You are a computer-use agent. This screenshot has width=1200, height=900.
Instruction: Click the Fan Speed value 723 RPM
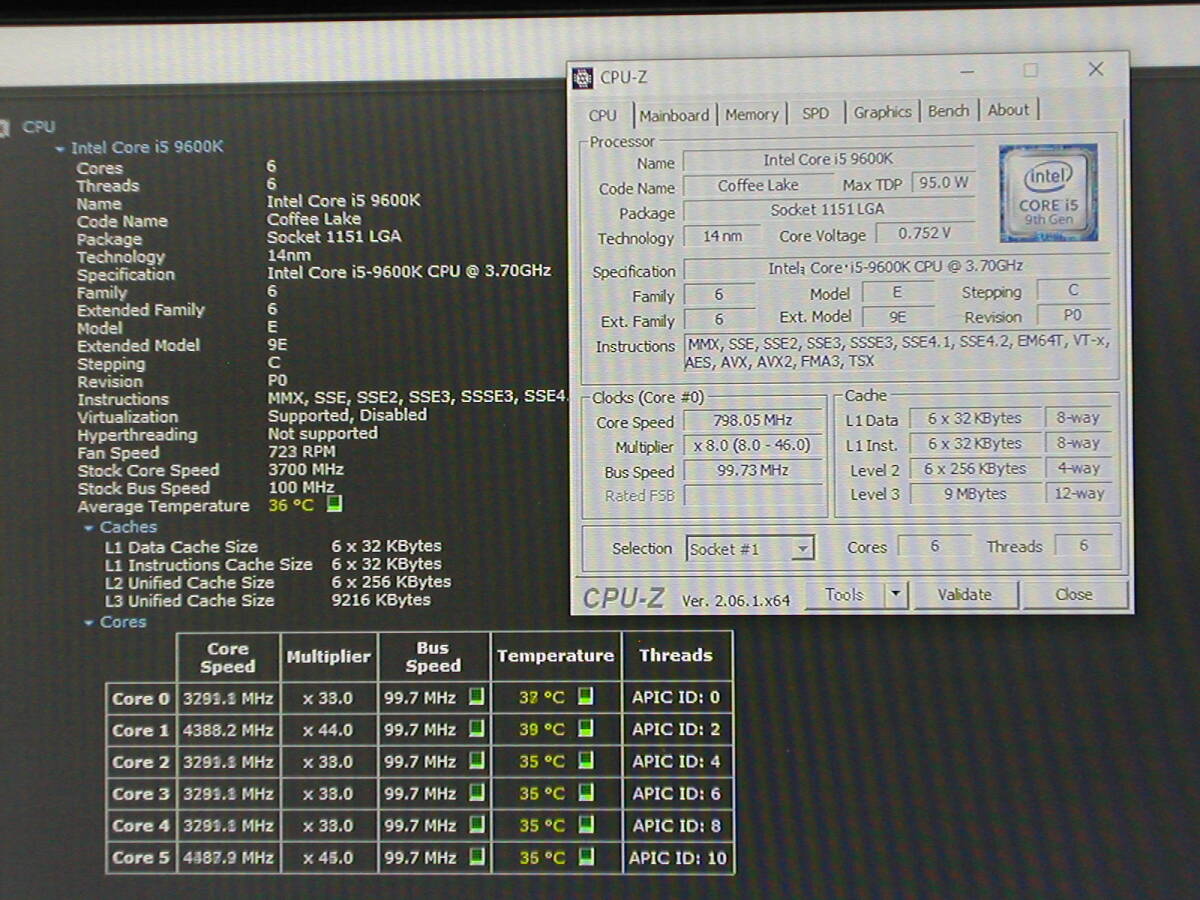pos(302,451)
